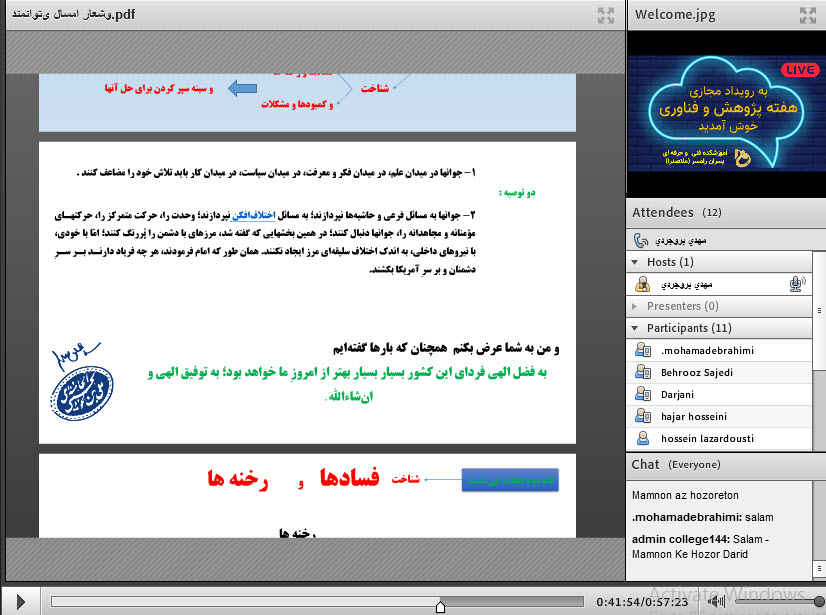Click the user icon next to Darjani
This screenshot has width=826, height=615.
point(643,394)
